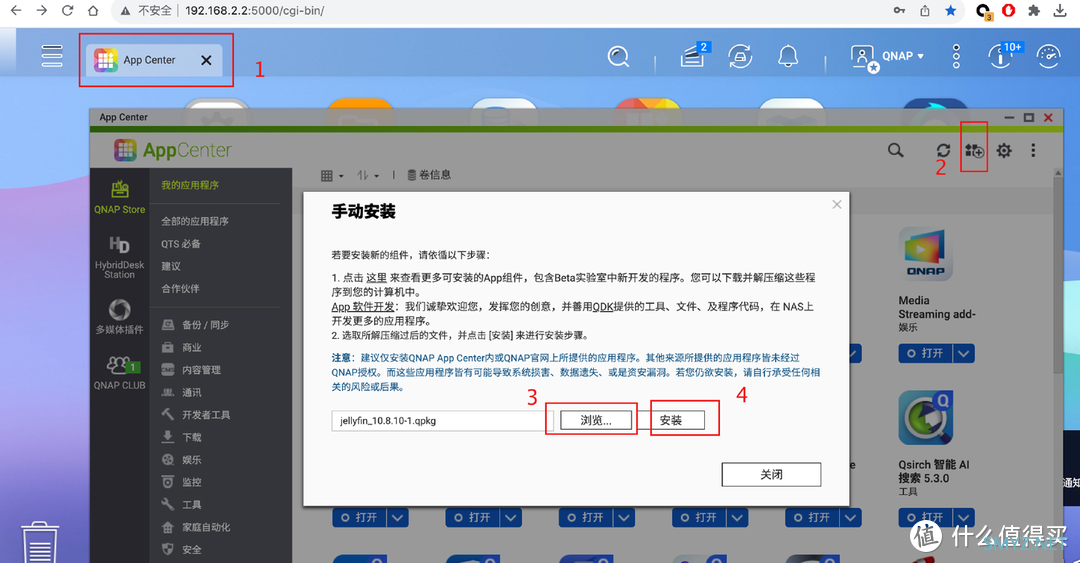Open 卷信息 volume info

tap(428, 175)
